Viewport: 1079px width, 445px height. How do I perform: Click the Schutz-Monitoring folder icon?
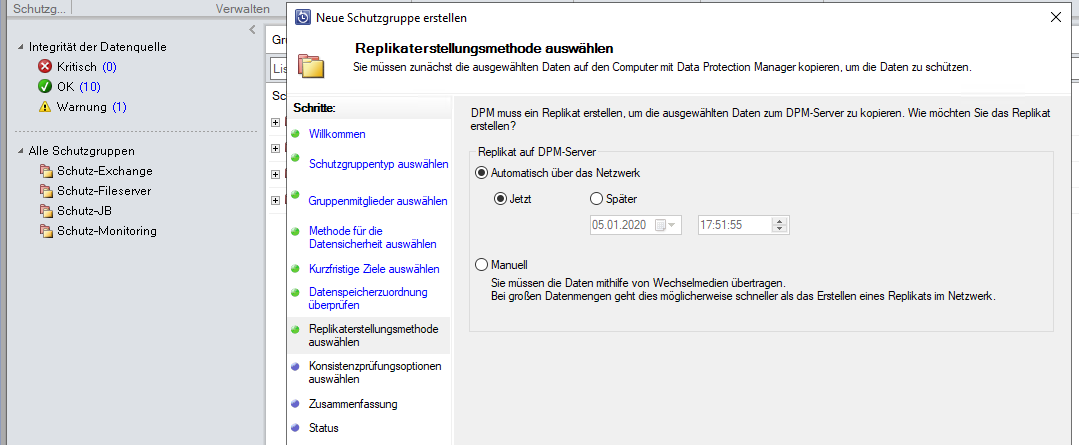click(x=46, y=230)
